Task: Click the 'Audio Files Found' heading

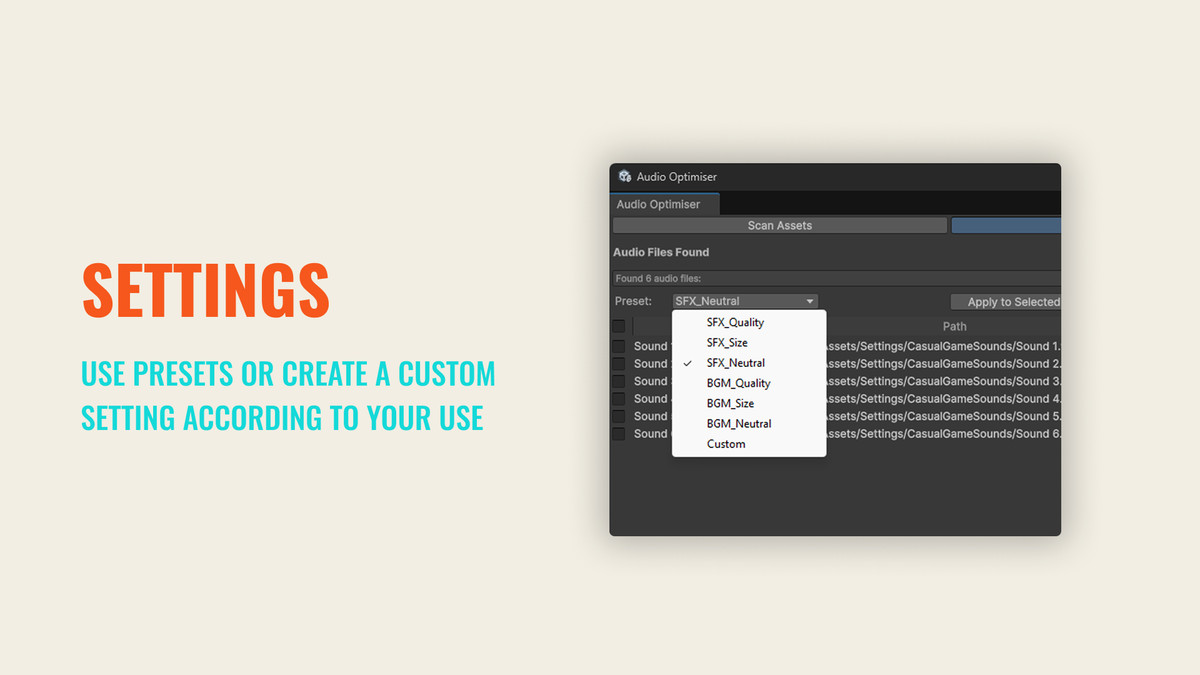Action: tap(661, 252)
